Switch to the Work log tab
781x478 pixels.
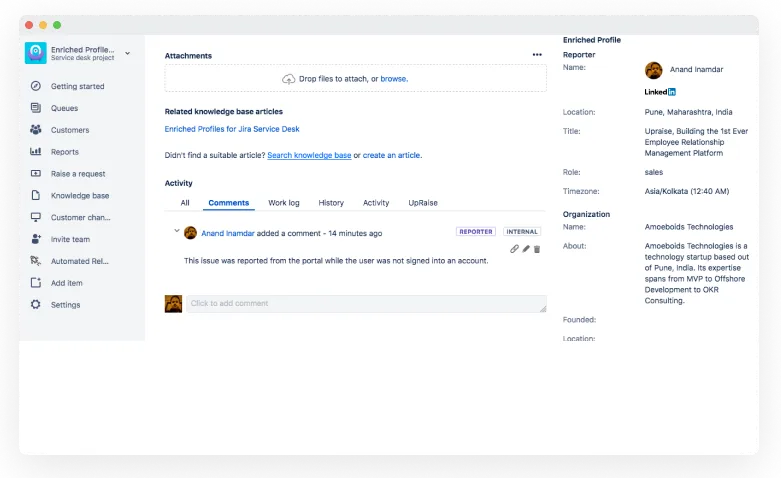click(x=283, y=203)
